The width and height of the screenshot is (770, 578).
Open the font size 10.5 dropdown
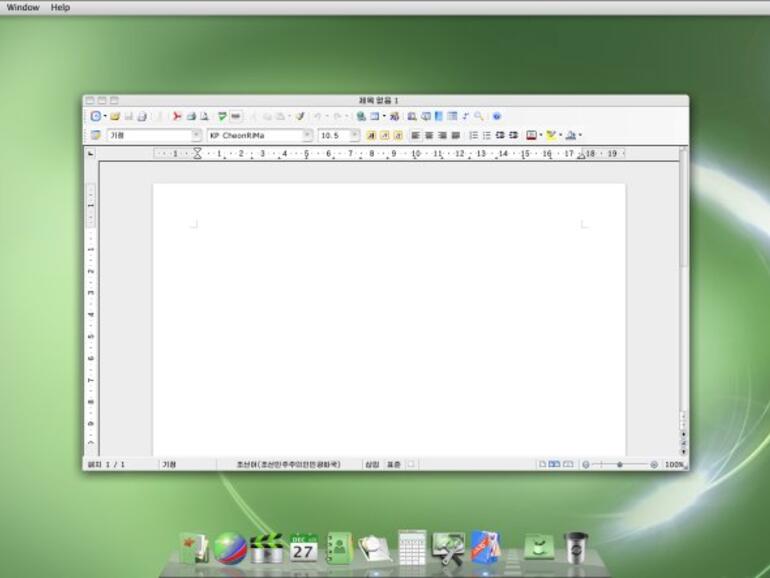pyautogui.click(x=354, y=135)
